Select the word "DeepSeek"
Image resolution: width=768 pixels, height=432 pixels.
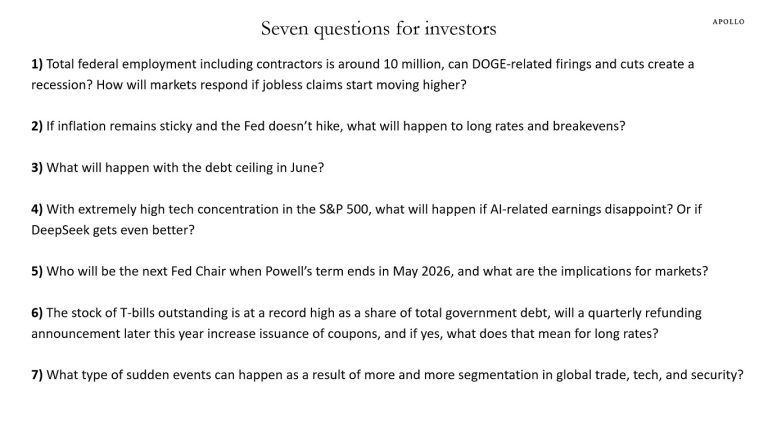[64, 229]
